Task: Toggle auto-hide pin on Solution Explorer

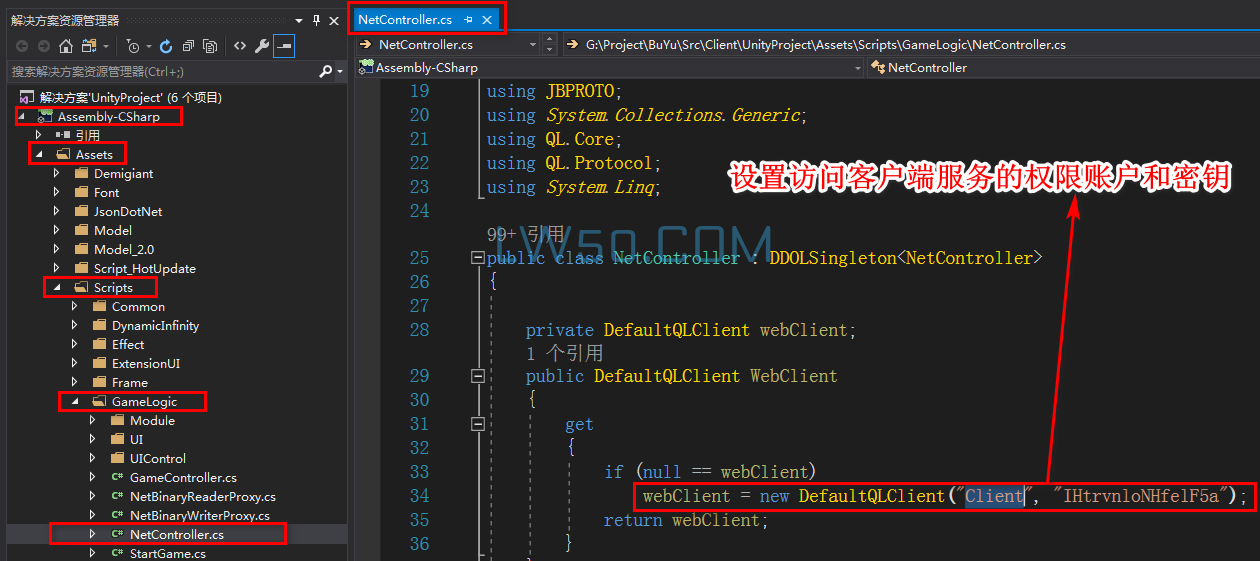Action: 317,20
